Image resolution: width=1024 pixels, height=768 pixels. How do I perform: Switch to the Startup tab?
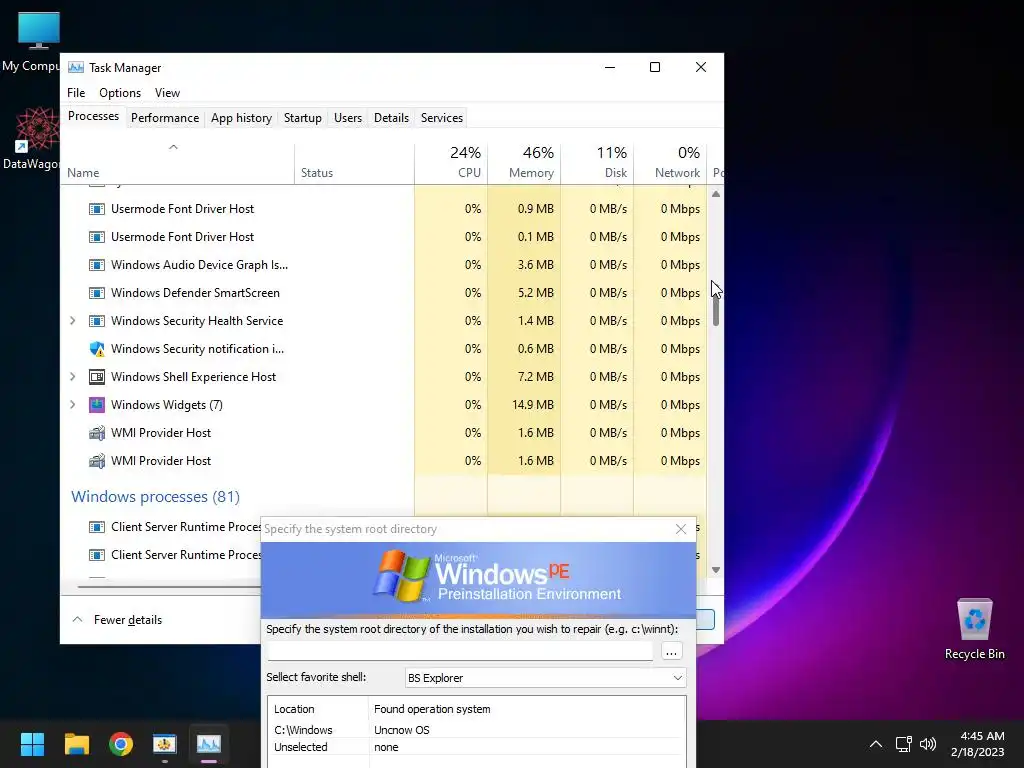302,118
